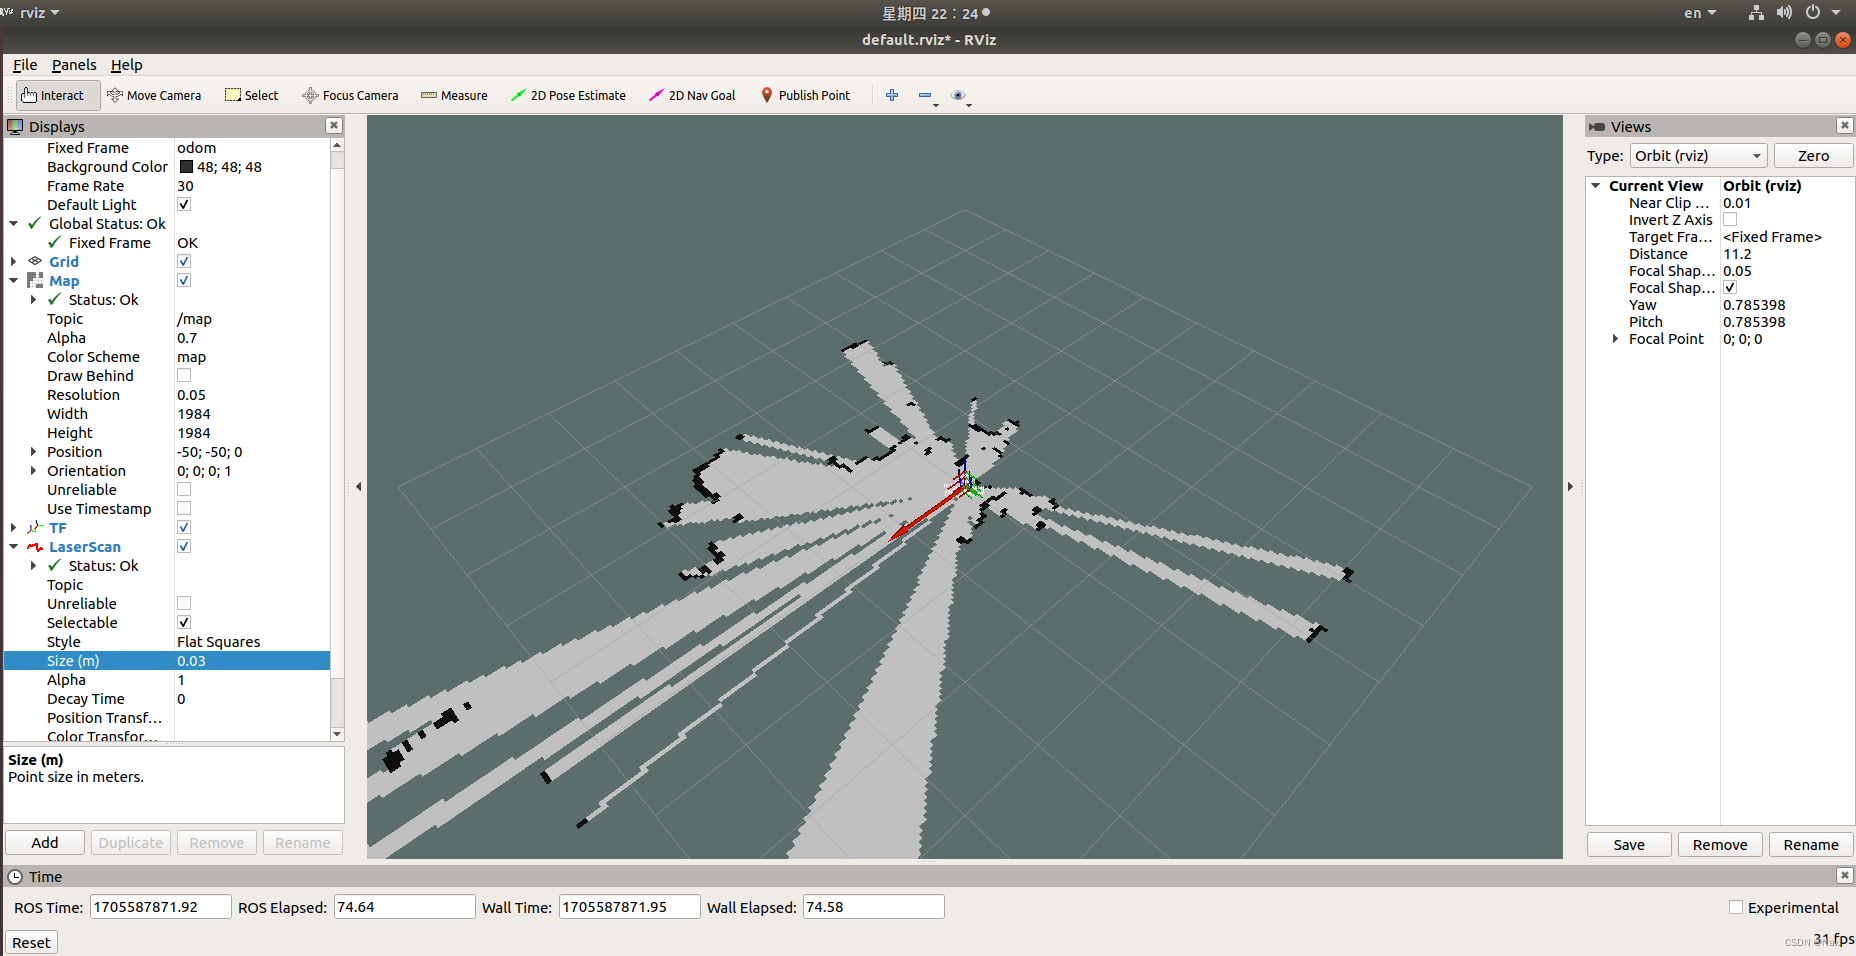The image size is (1856, 956).
Task: Collapse the Current View node
Action: pyautogui.click(x=1597, y=186)
